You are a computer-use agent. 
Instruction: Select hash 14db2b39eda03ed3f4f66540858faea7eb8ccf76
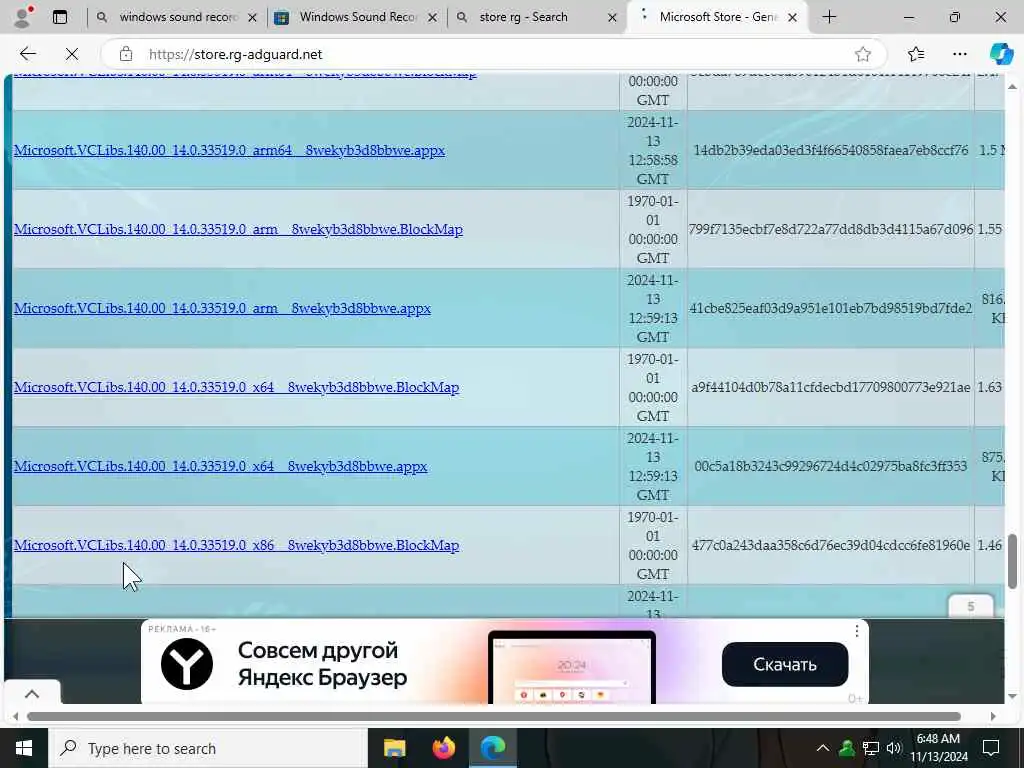tap(831, 150)
